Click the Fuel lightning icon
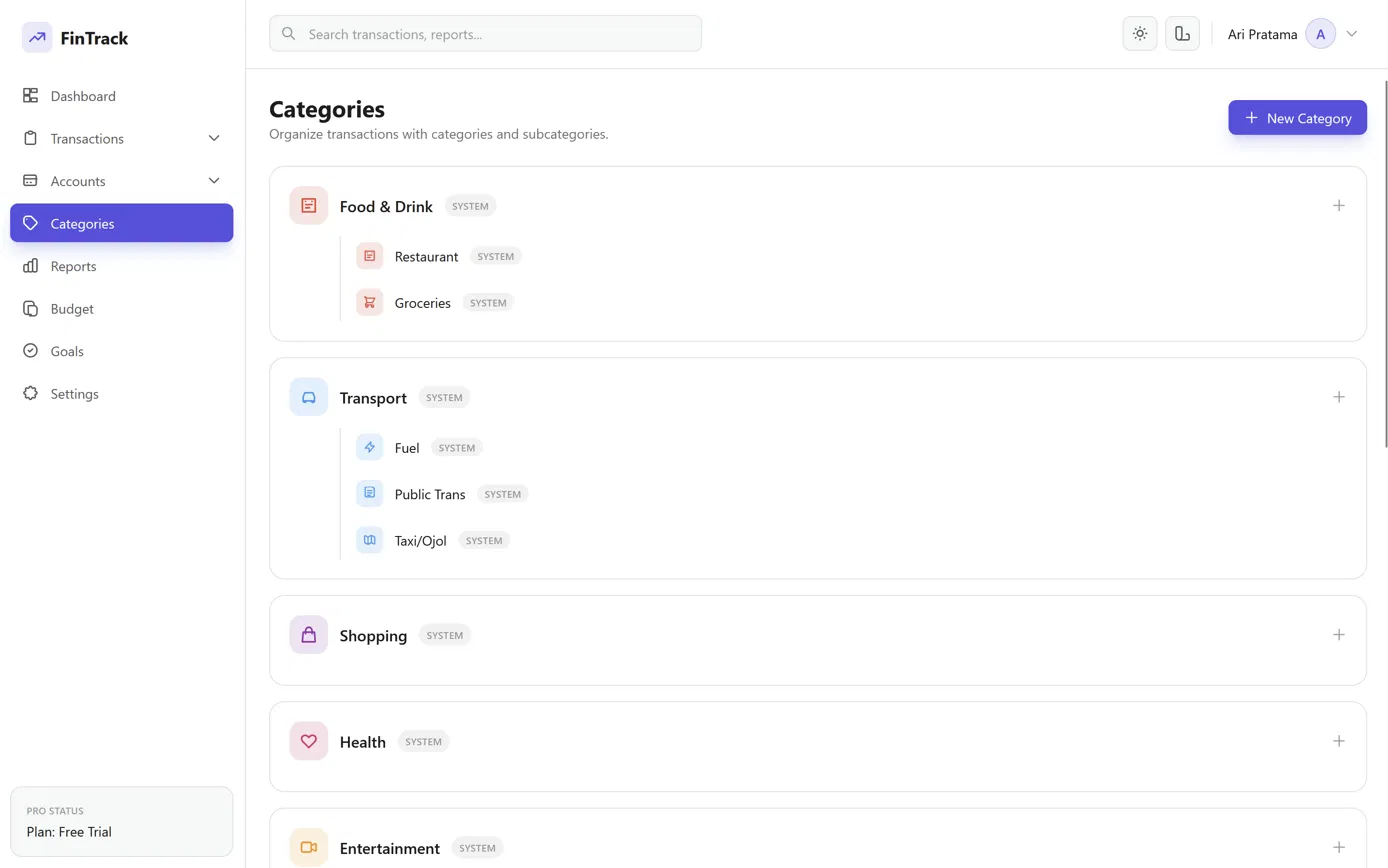1388x868 pixels. [370, 447]
